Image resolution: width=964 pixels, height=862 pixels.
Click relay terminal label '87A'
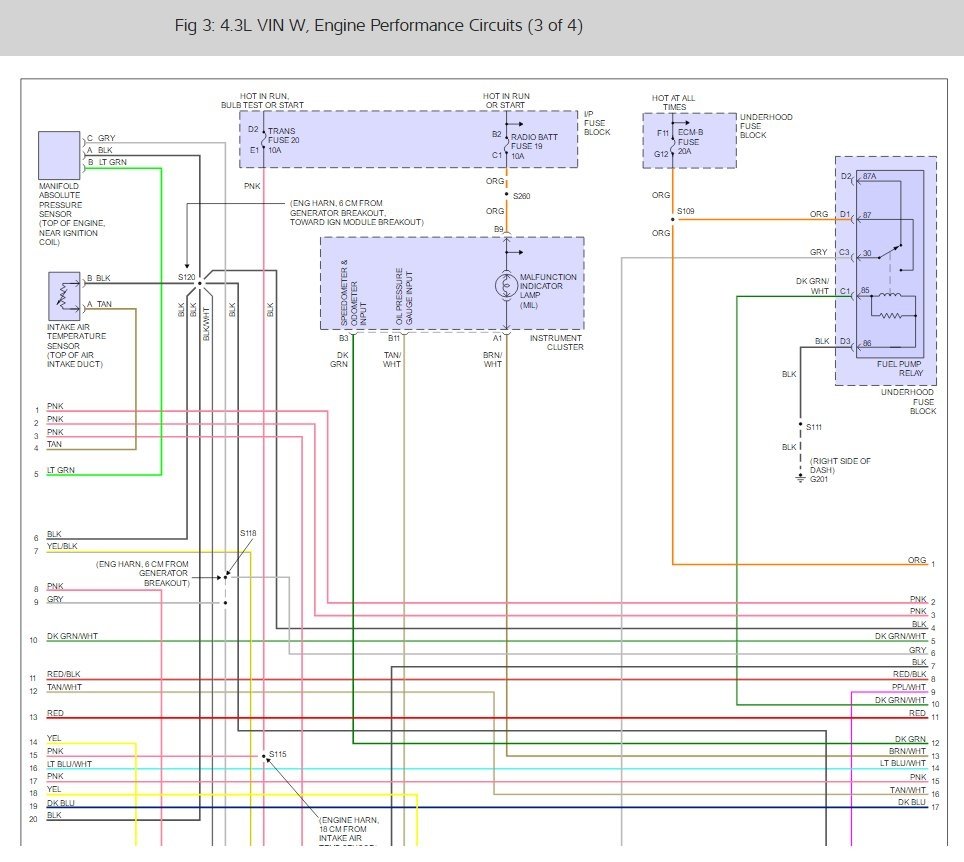869,176
